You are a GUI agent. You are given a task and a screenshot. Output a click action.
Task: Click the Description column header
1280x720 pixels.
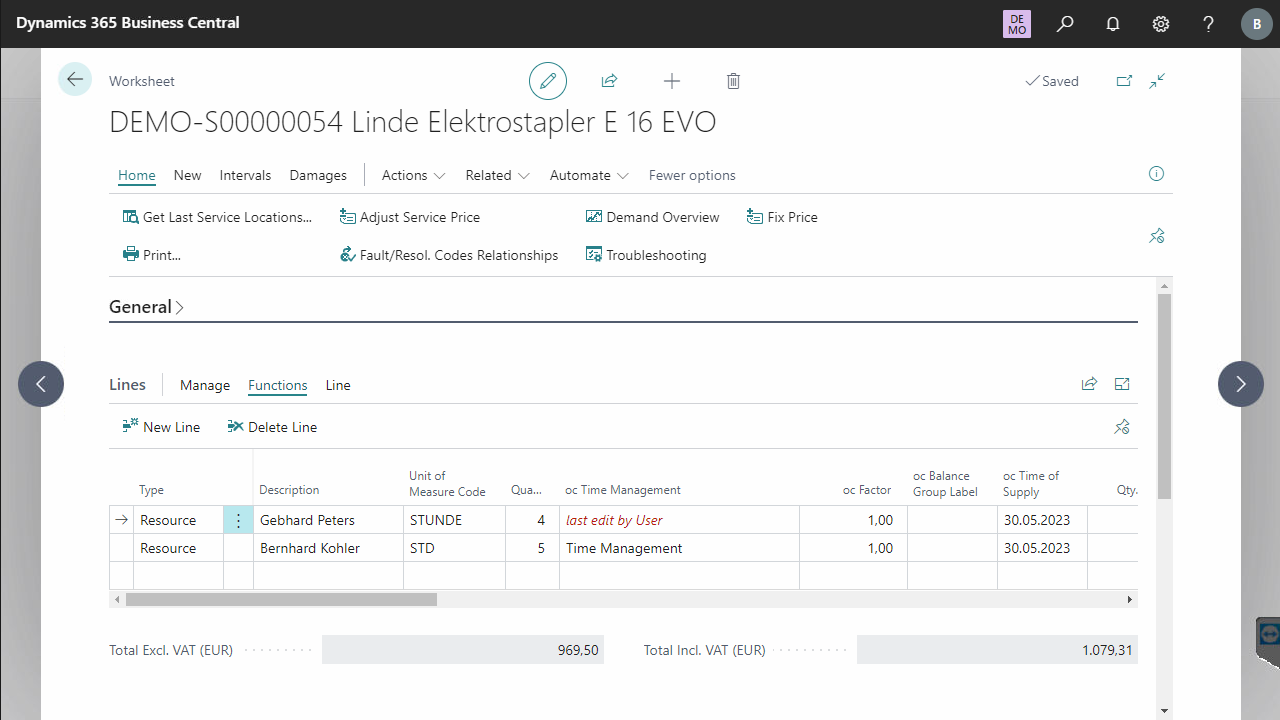[x=289, y=490]
